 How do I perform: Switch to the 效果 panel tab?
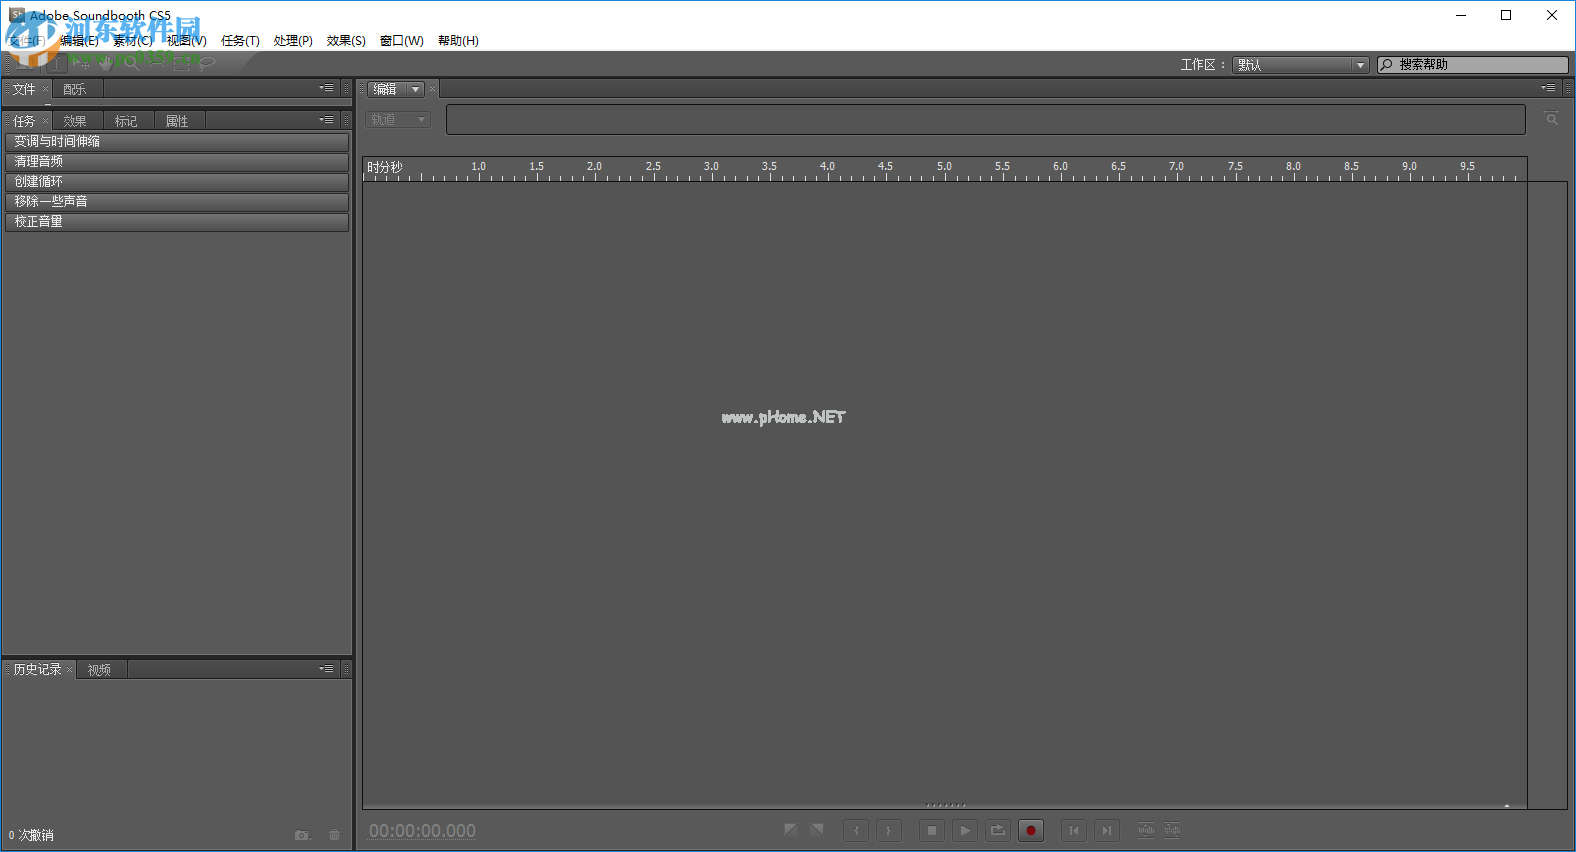[76, 121]
